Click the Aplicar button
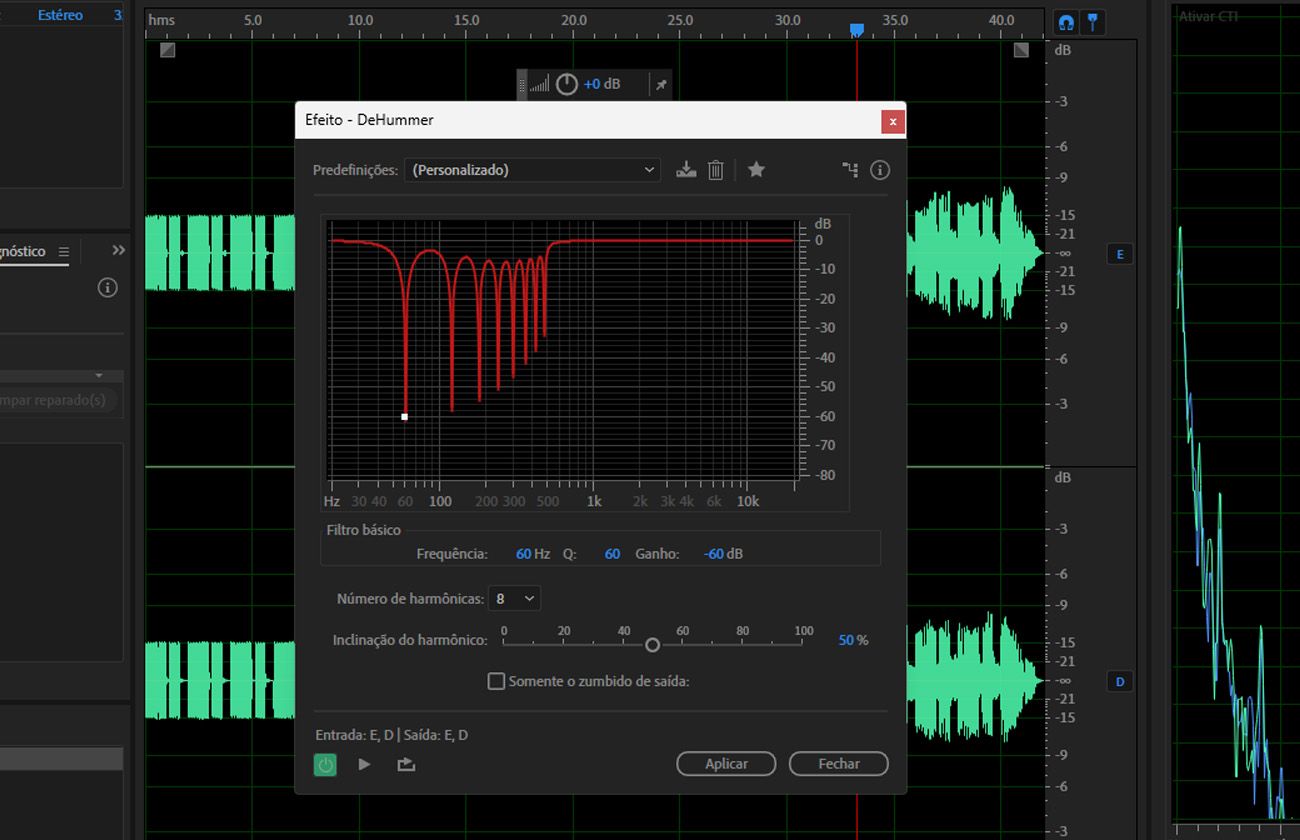 point(726,763)
